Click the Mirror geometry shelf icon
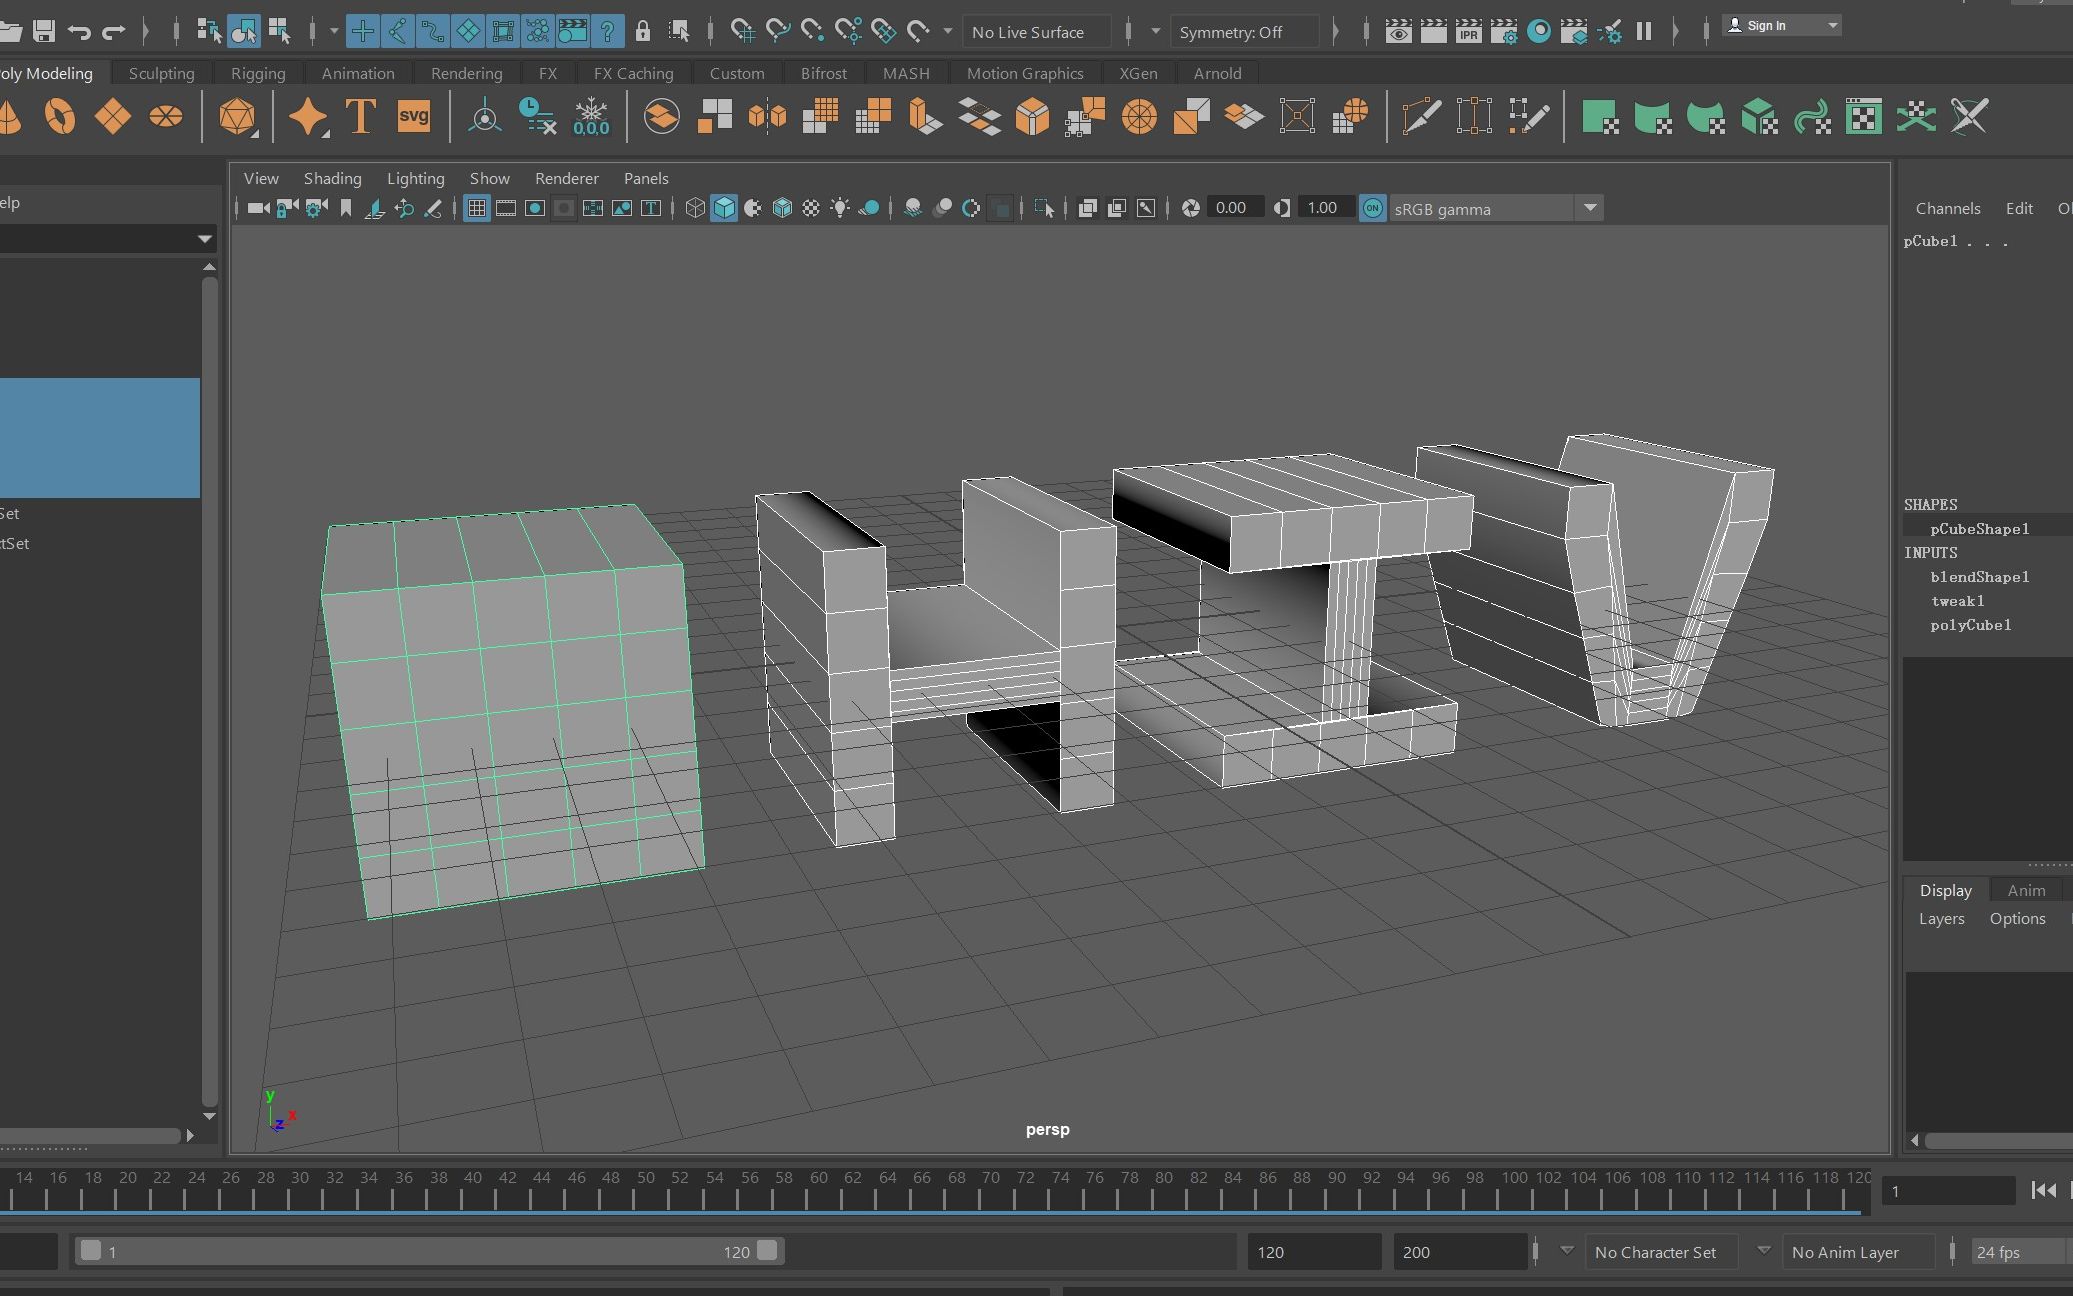Screen dimensions: 2073x1296 click(x=767, y=116)
